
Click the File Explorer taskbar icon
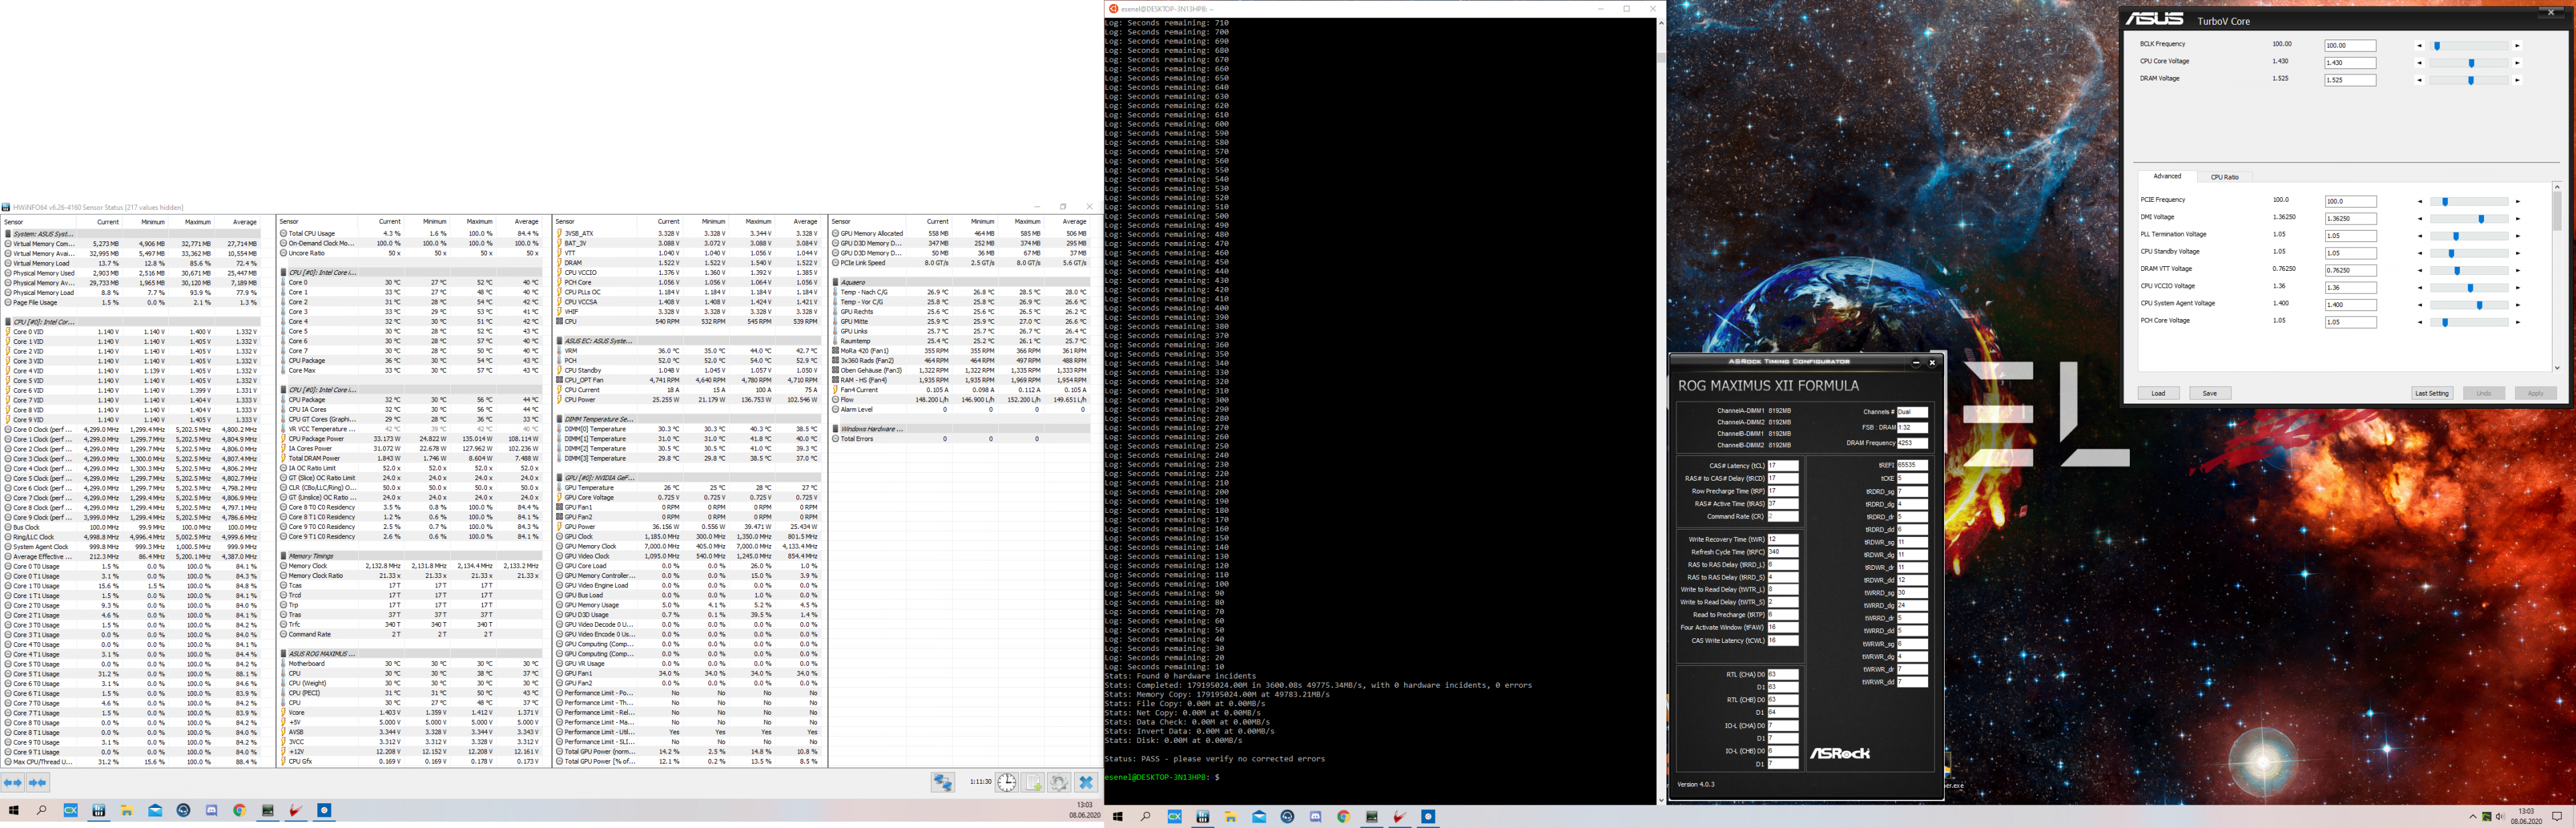(127, 811)
